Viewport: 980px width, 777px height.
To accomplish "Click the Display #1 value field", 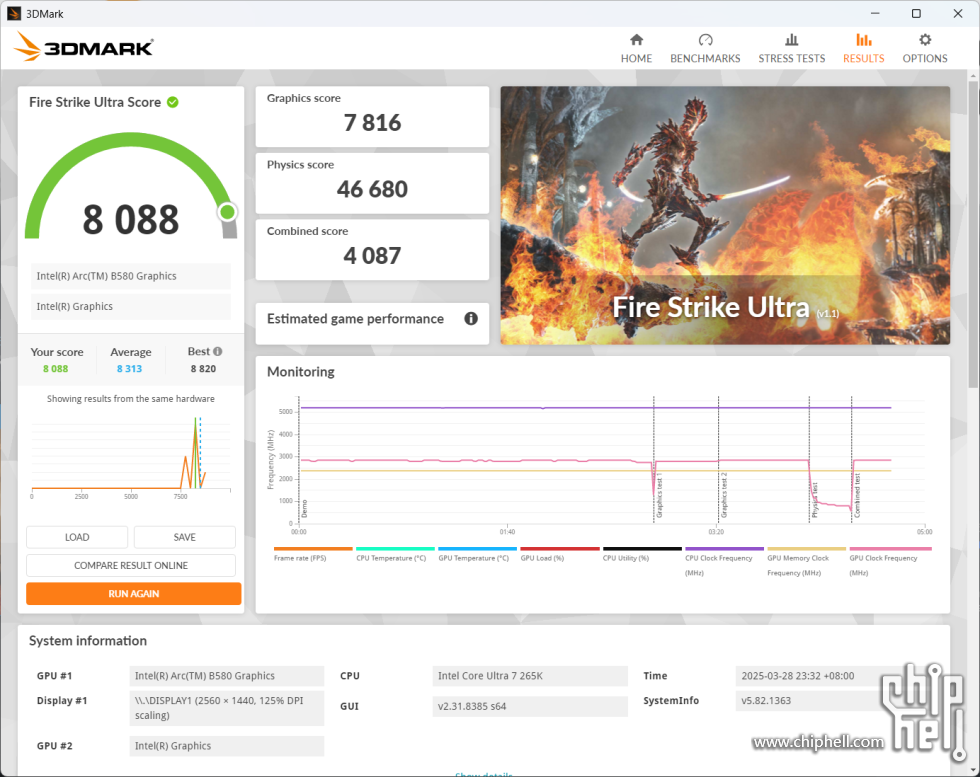I will (227, 708).
